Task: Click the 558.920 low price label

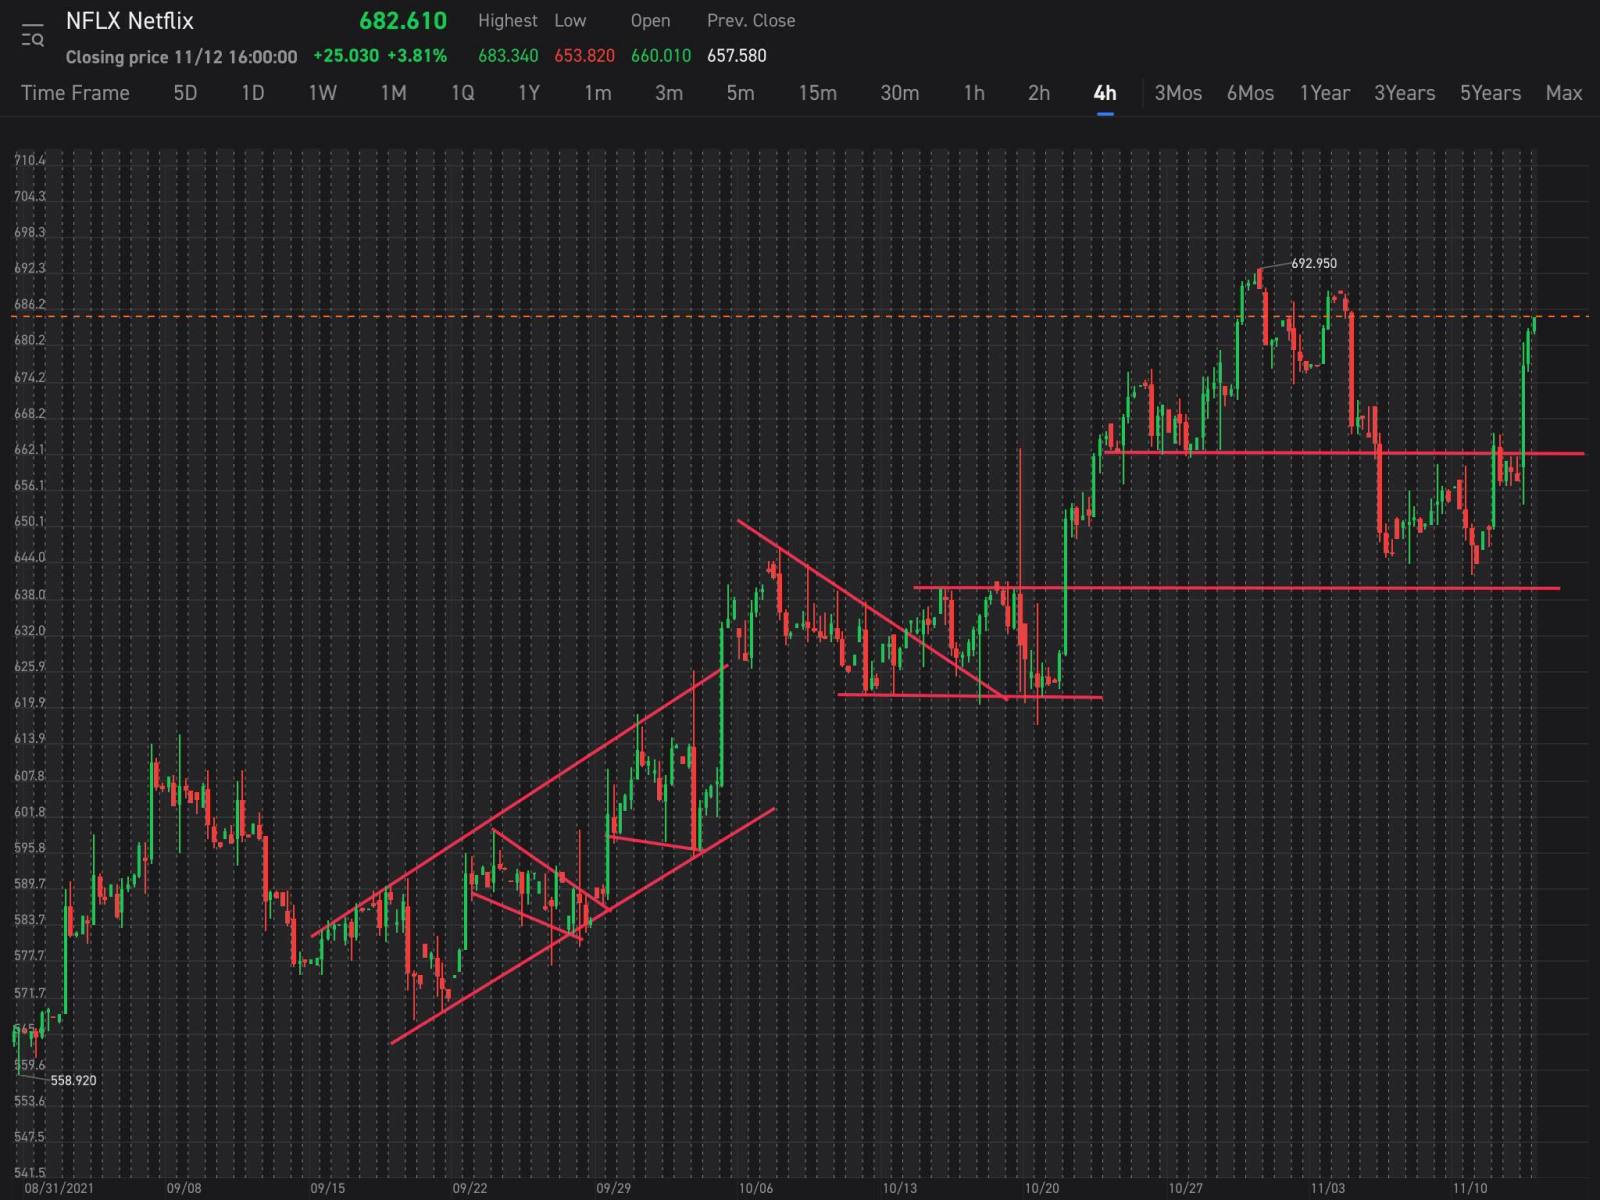Action: tap(74, 1081)
